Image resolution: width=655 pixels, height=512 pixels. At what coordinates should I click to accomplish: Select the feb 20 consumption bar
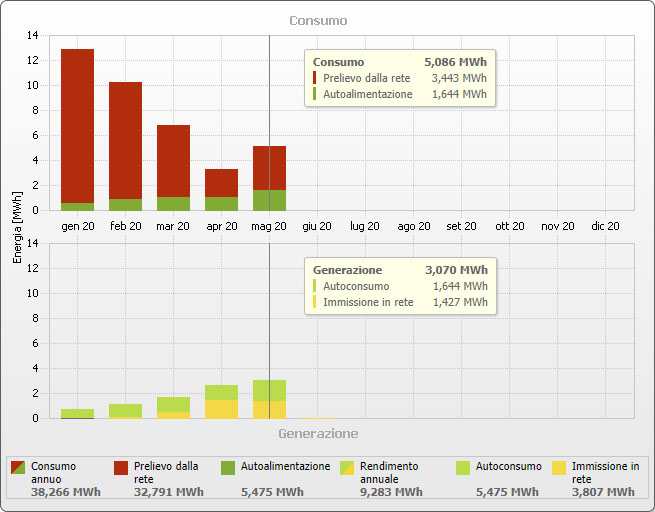[x=125, y=146]
